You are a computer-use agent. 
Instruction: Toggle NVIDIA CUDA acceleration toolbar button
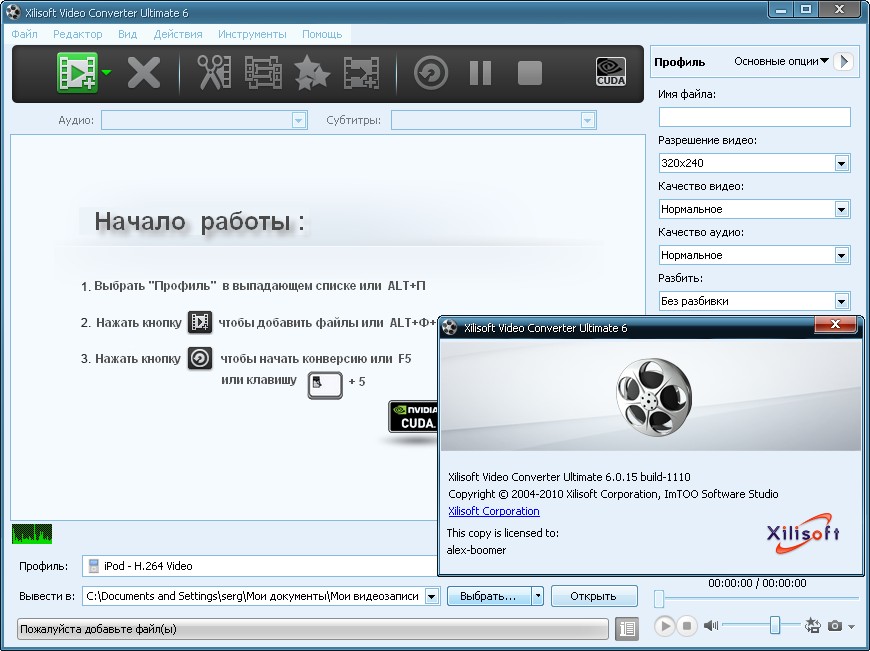(611, 72)
